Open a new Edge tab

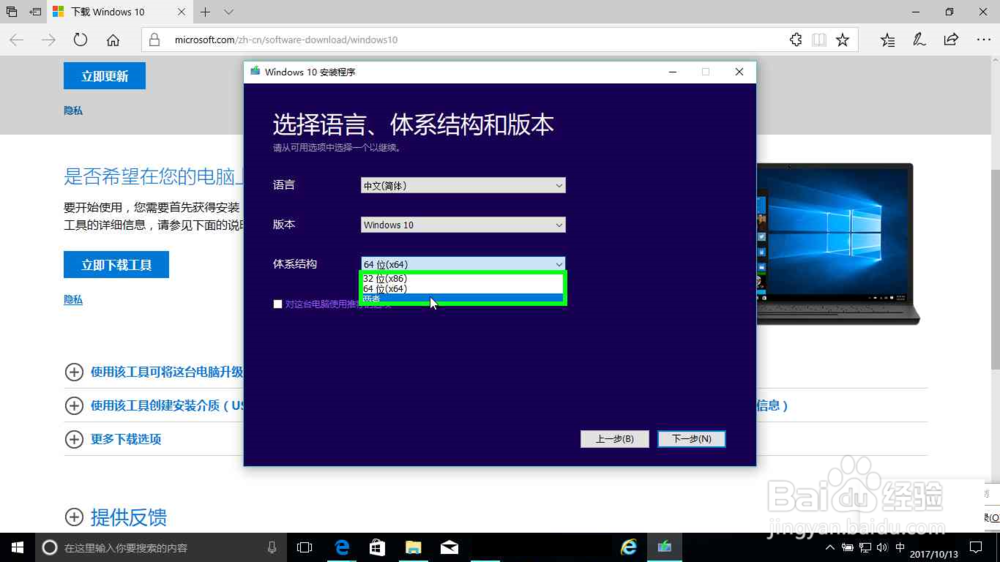point(205,12)
